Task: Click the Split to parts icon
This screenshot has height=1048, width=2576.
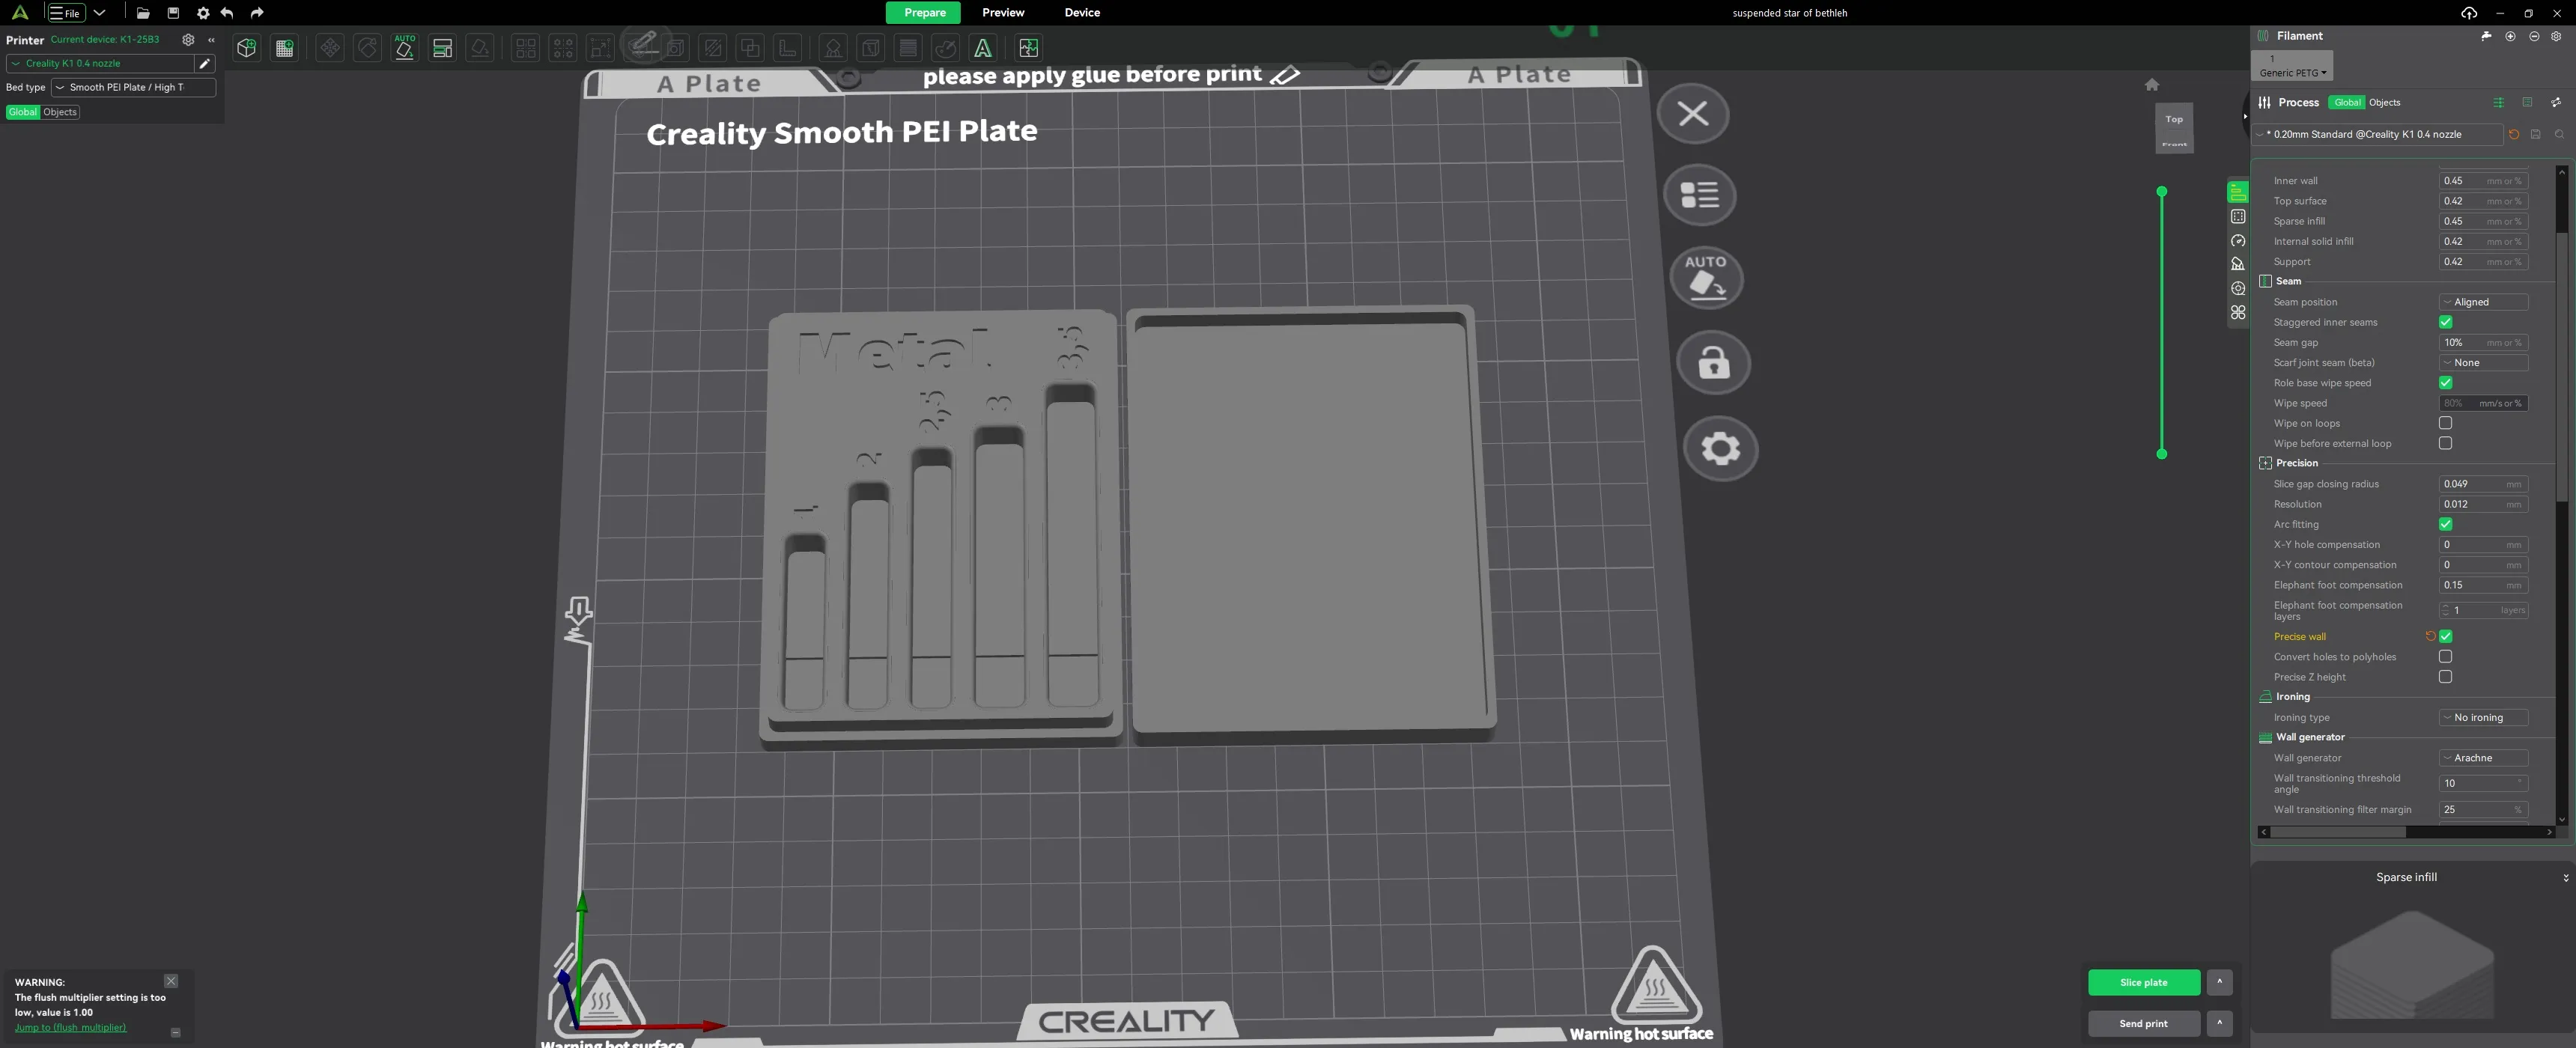Action: pyautogui.click(x=563, y=48)
